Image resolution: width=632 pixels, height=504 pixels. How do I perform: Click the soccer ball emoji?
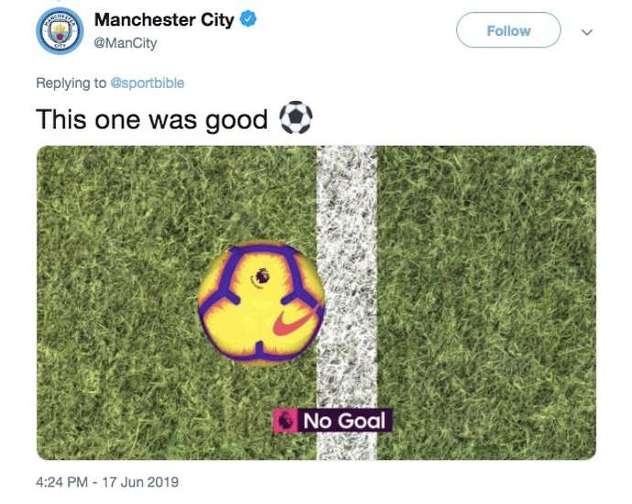click(296, 117)
